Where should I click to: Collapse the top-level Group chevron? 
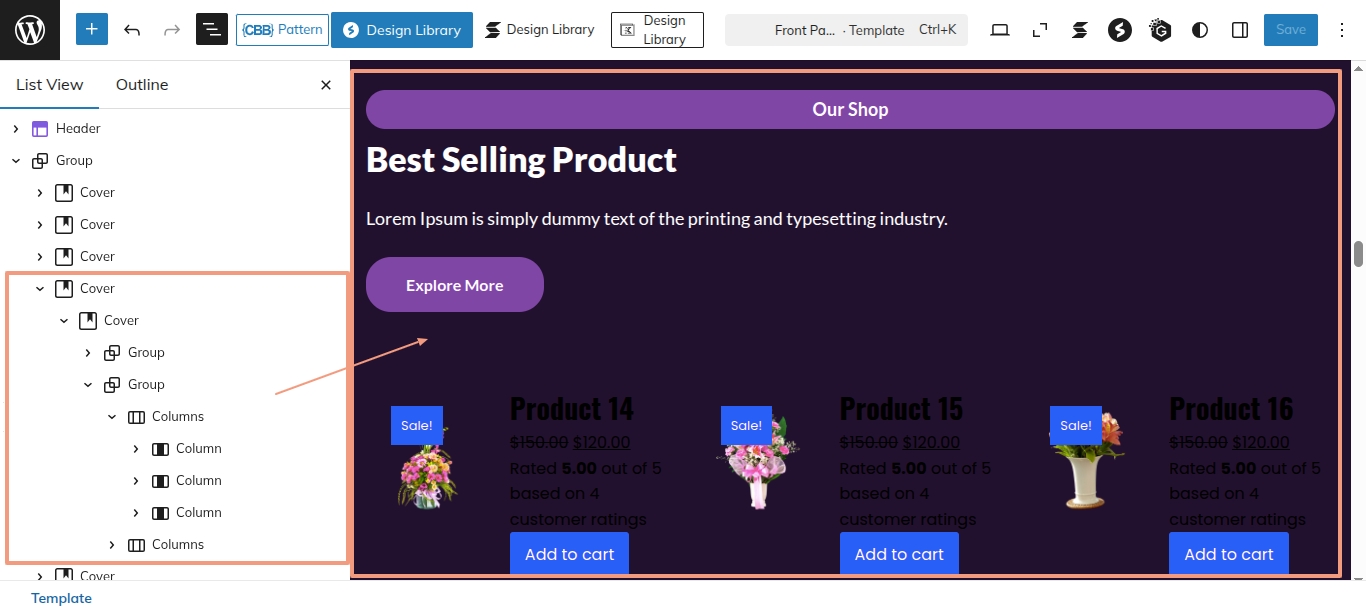pyautogui.click(x=16, y=161)
